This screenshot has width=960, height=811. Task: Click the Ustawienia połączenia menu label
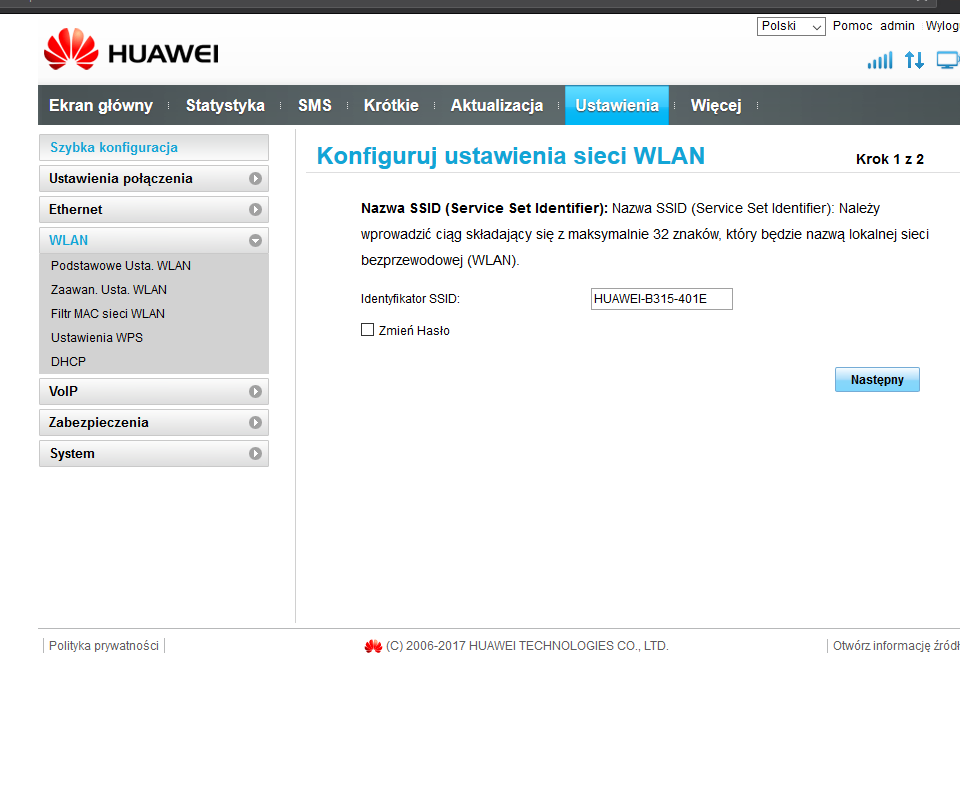point(121,179)
